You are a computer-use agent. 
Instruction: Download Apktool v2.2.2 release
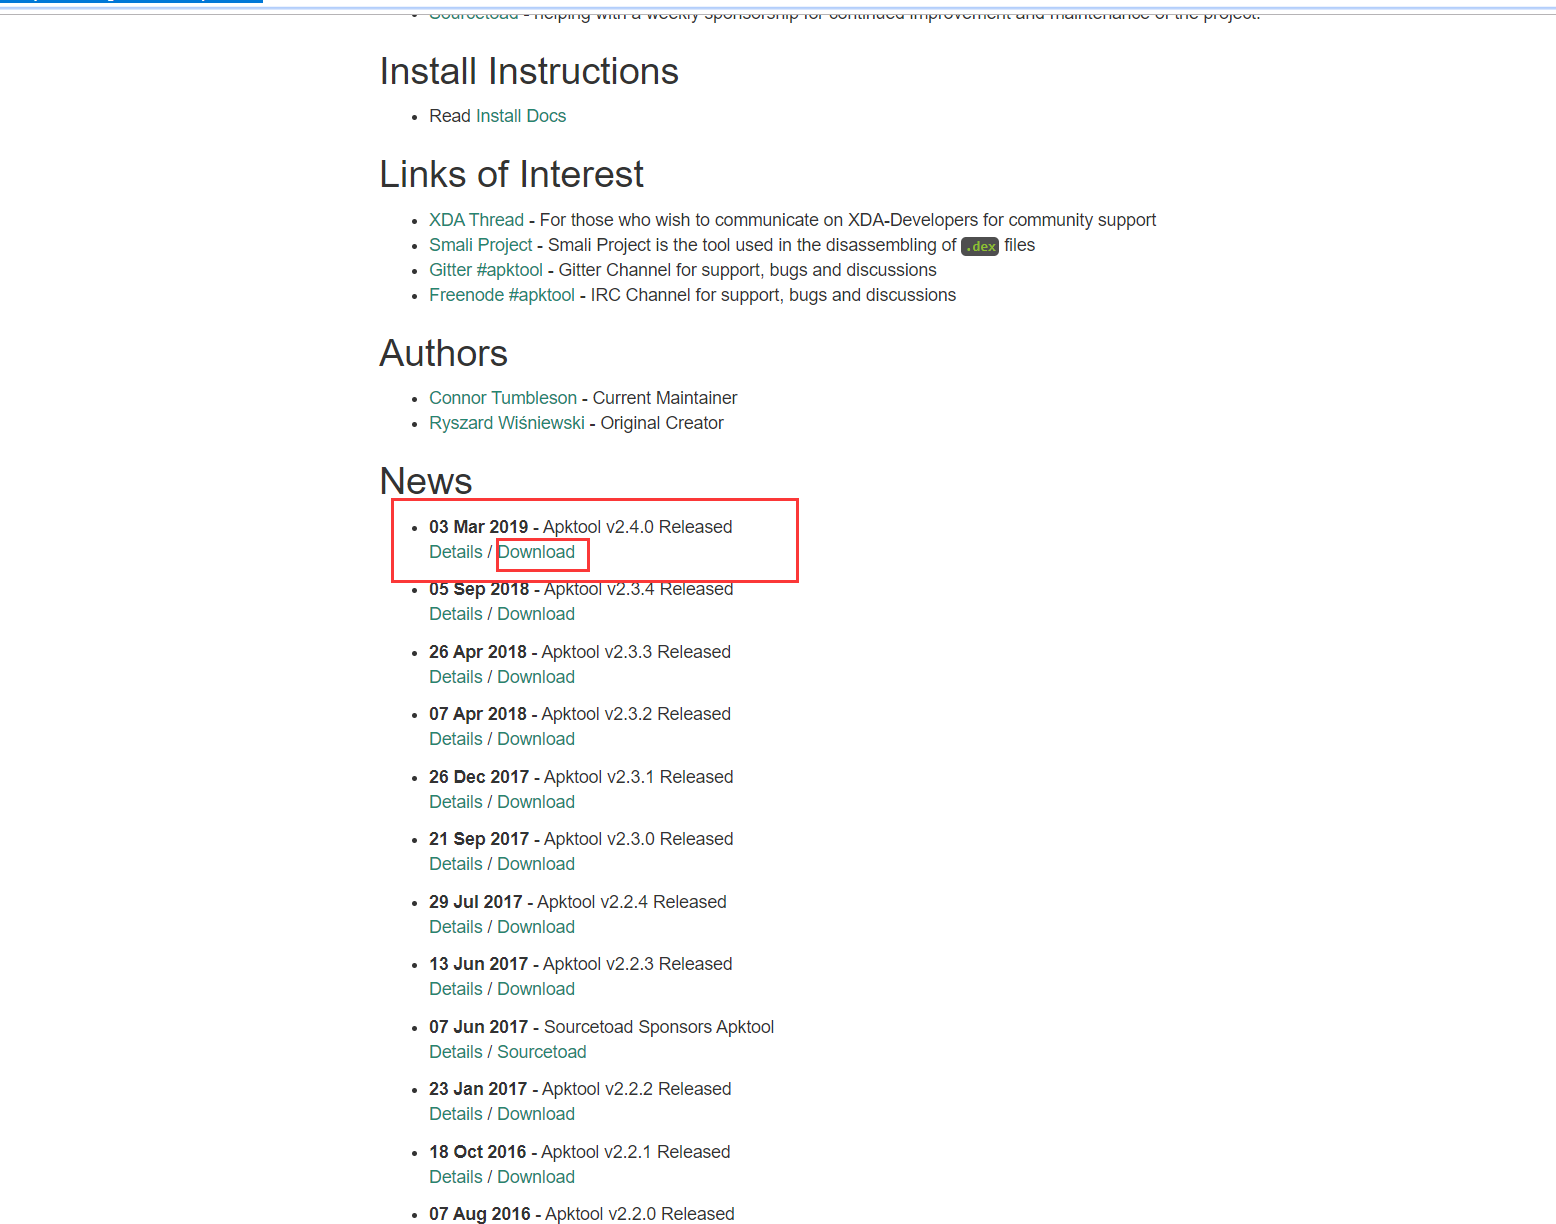536,1114
